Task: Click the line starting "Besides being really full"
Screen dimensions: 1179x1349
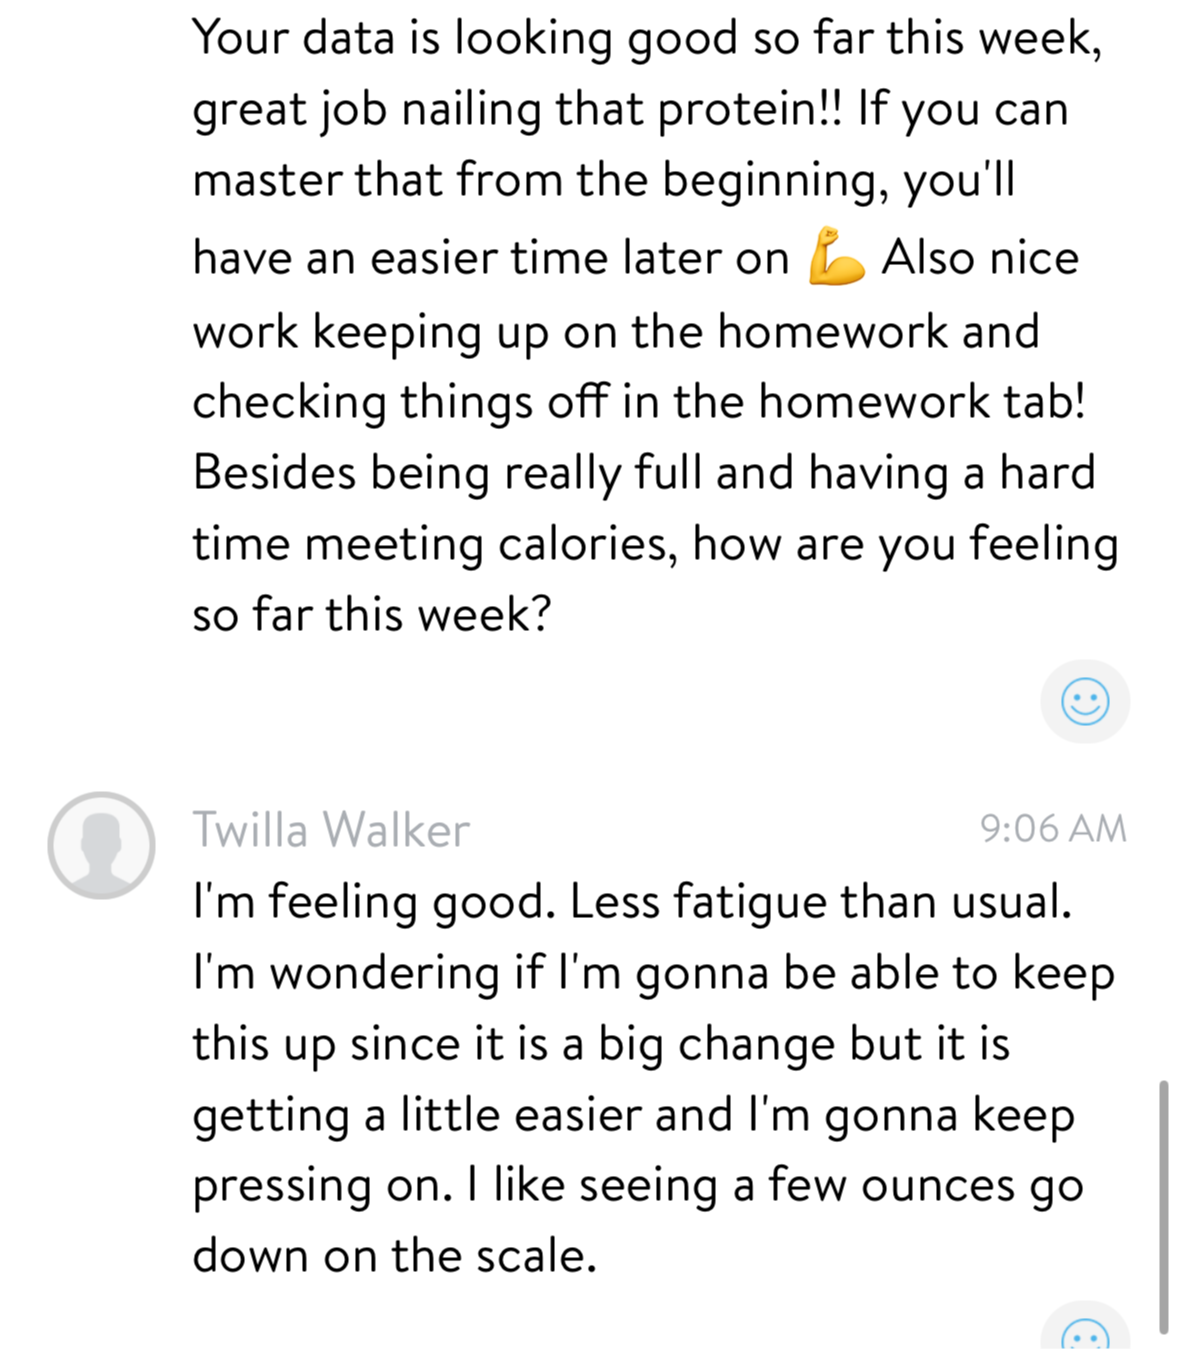Action: [643, 473]
